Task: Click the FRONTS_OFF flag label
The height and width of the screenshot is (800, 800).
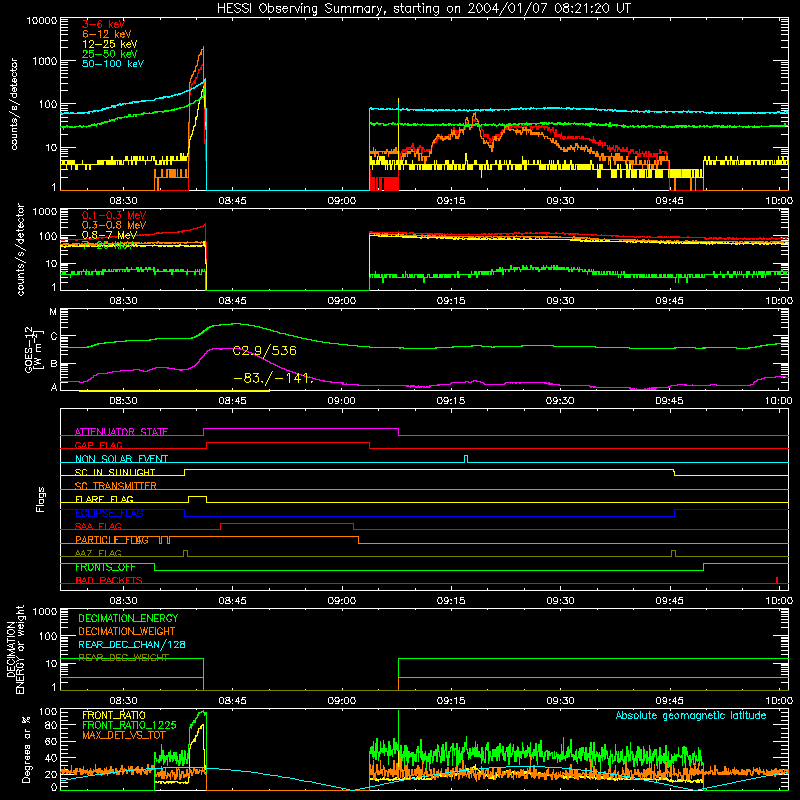Action: tap(105, 567)
